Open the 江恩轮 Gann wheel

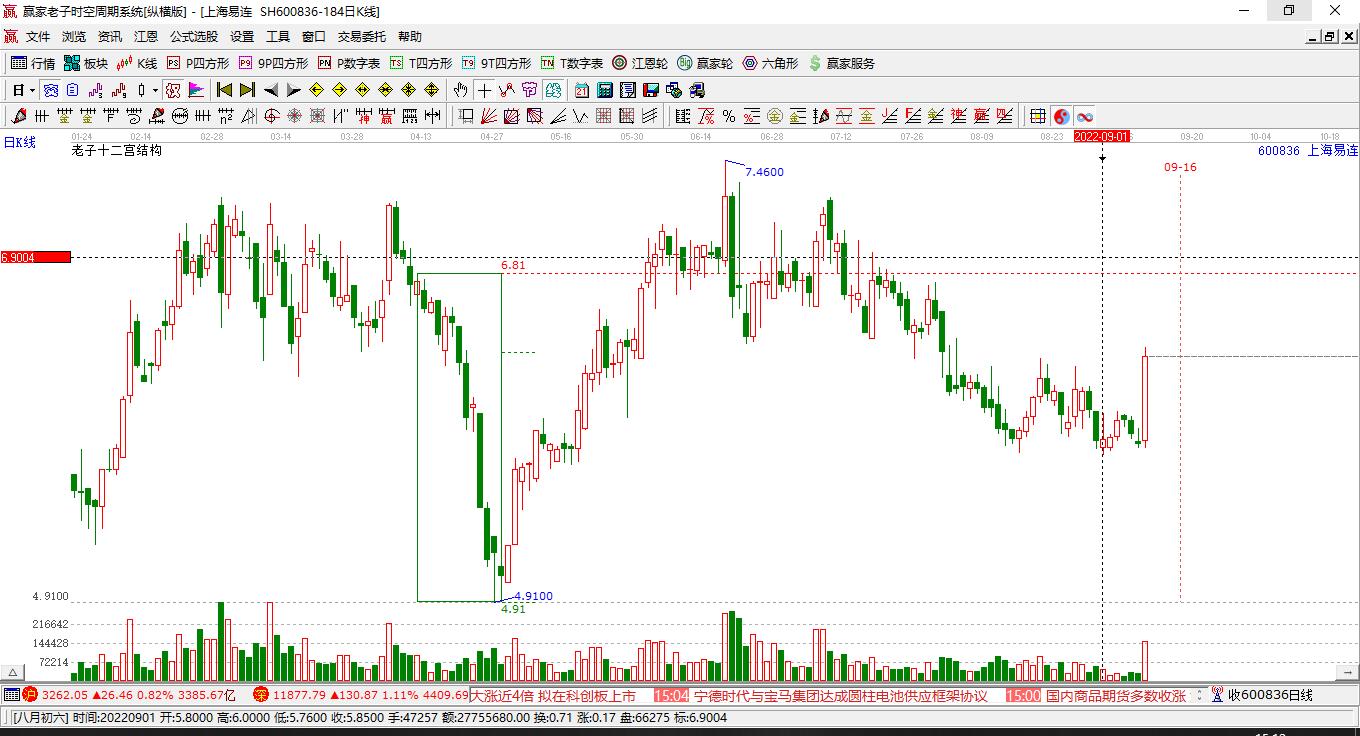[x=640, y=63]
